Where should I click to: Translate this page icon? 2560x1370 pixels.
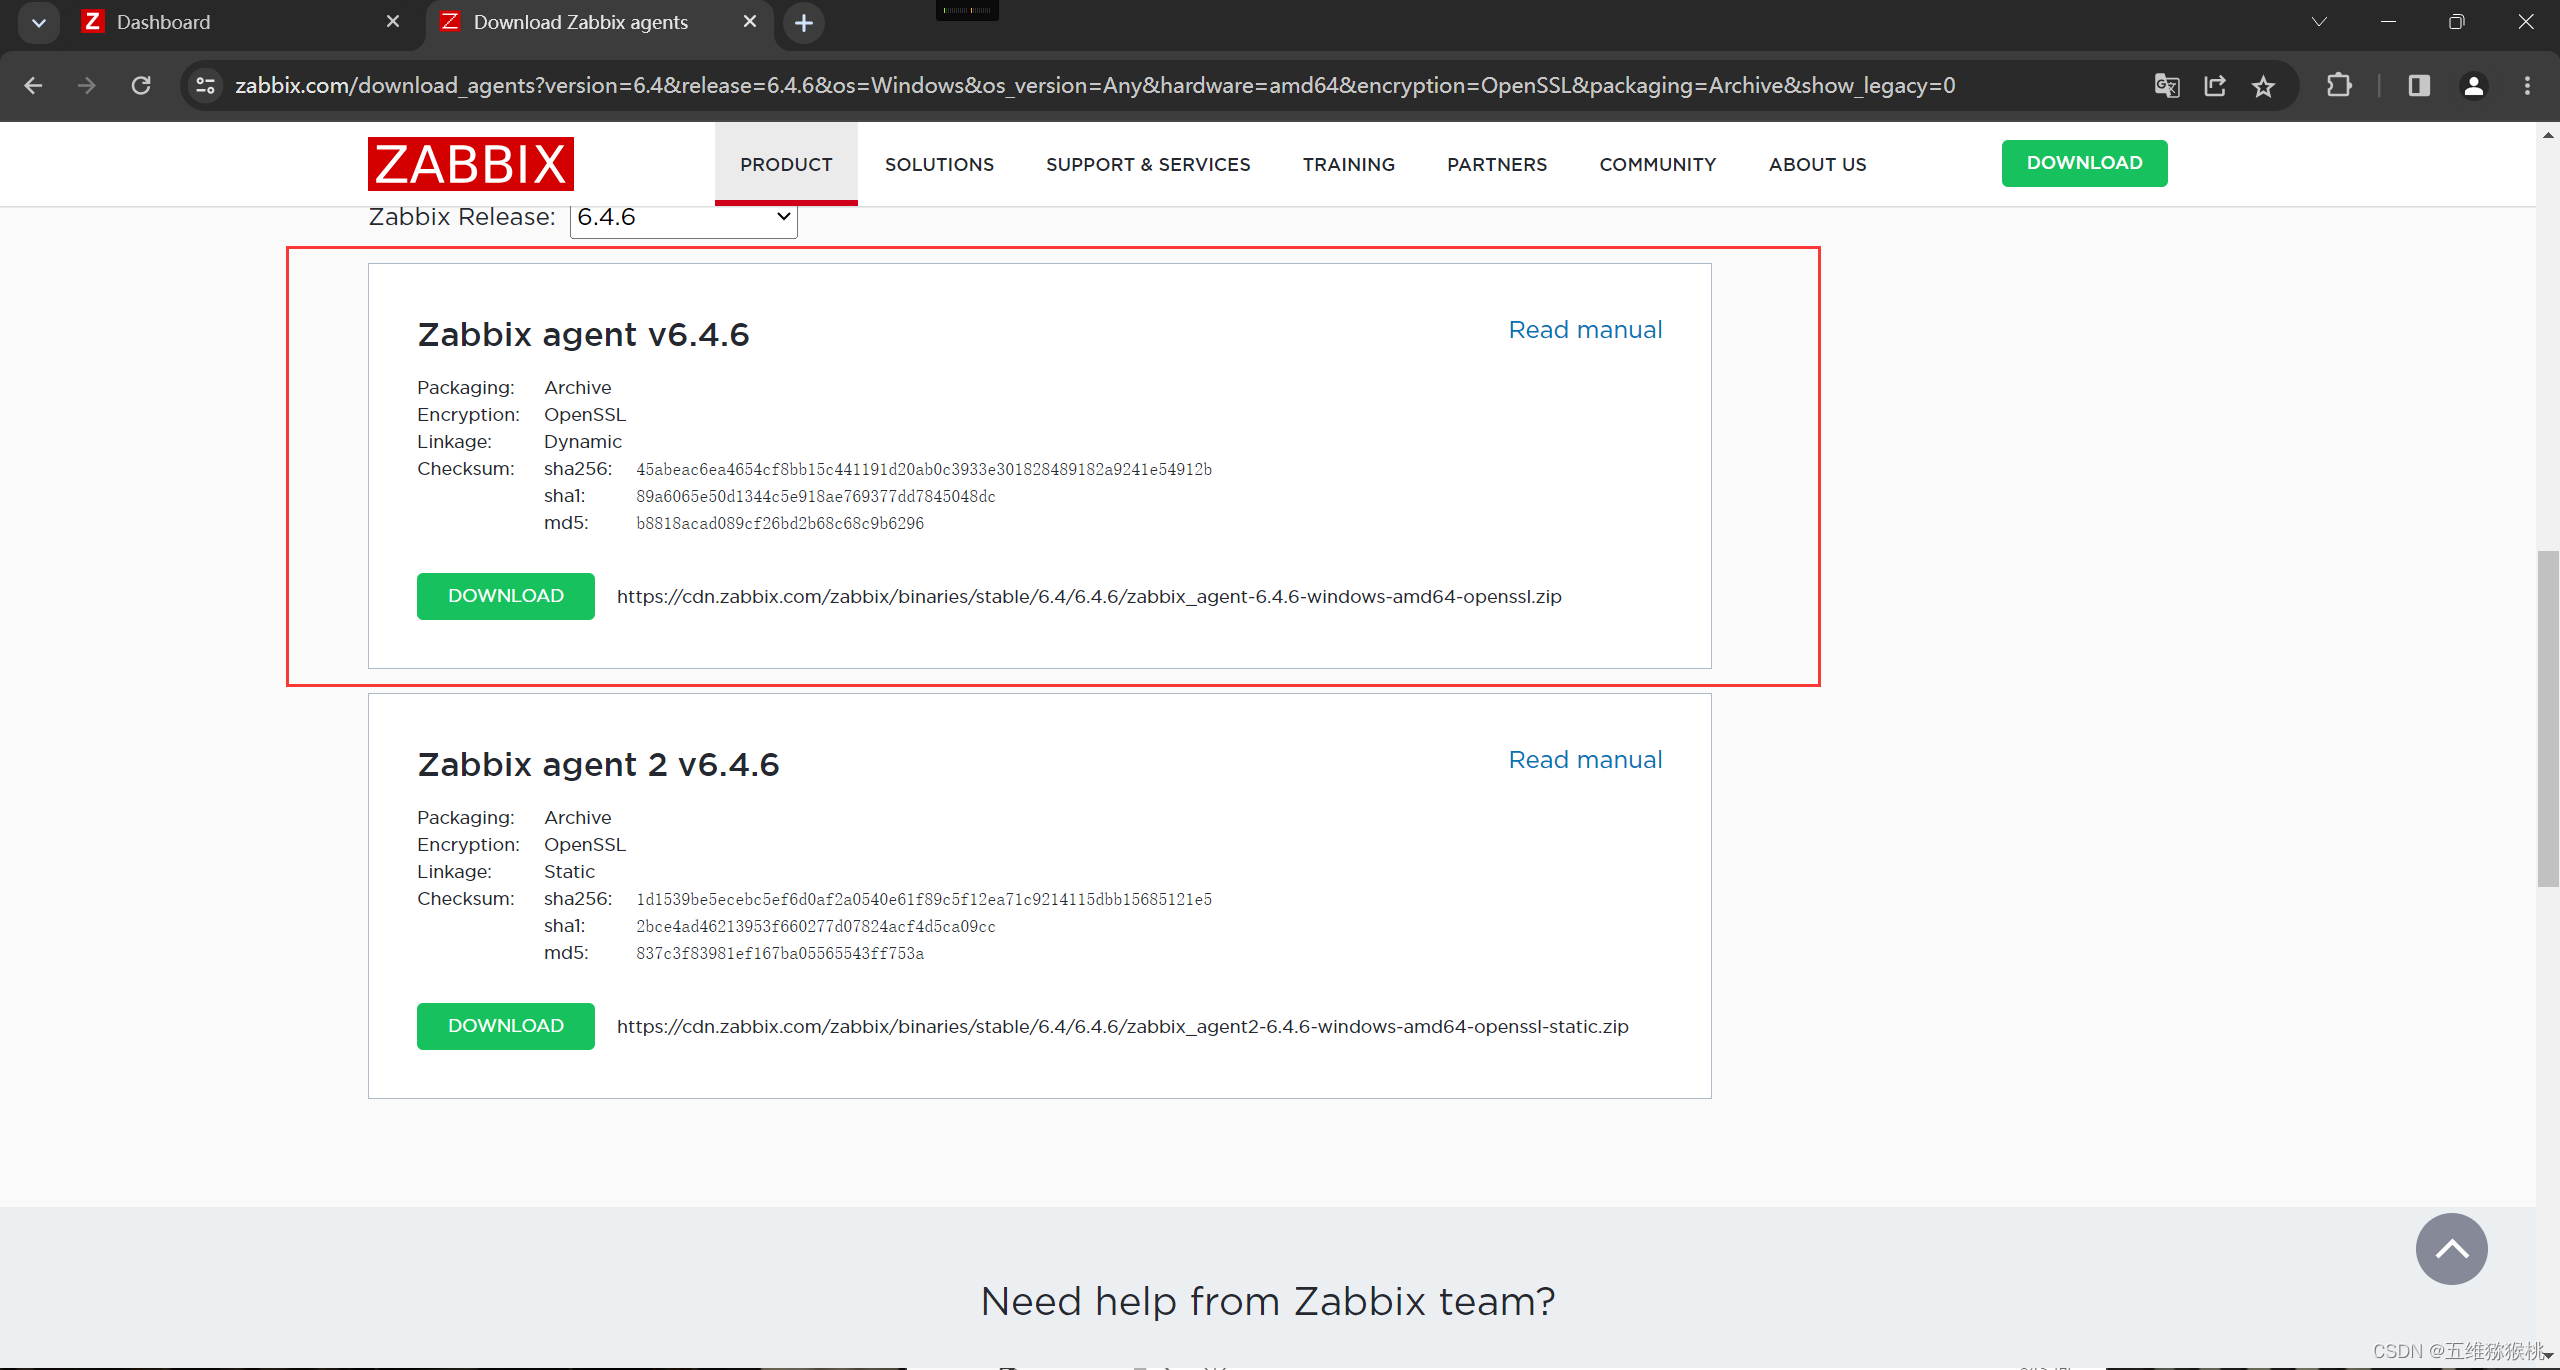2167,86
